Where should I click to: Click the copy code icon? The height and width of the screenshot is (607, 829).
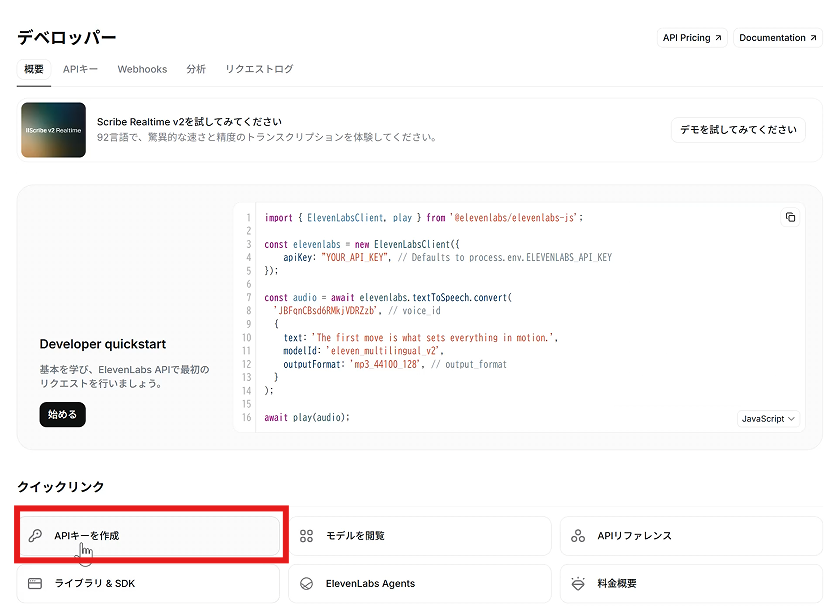[790, 217]
